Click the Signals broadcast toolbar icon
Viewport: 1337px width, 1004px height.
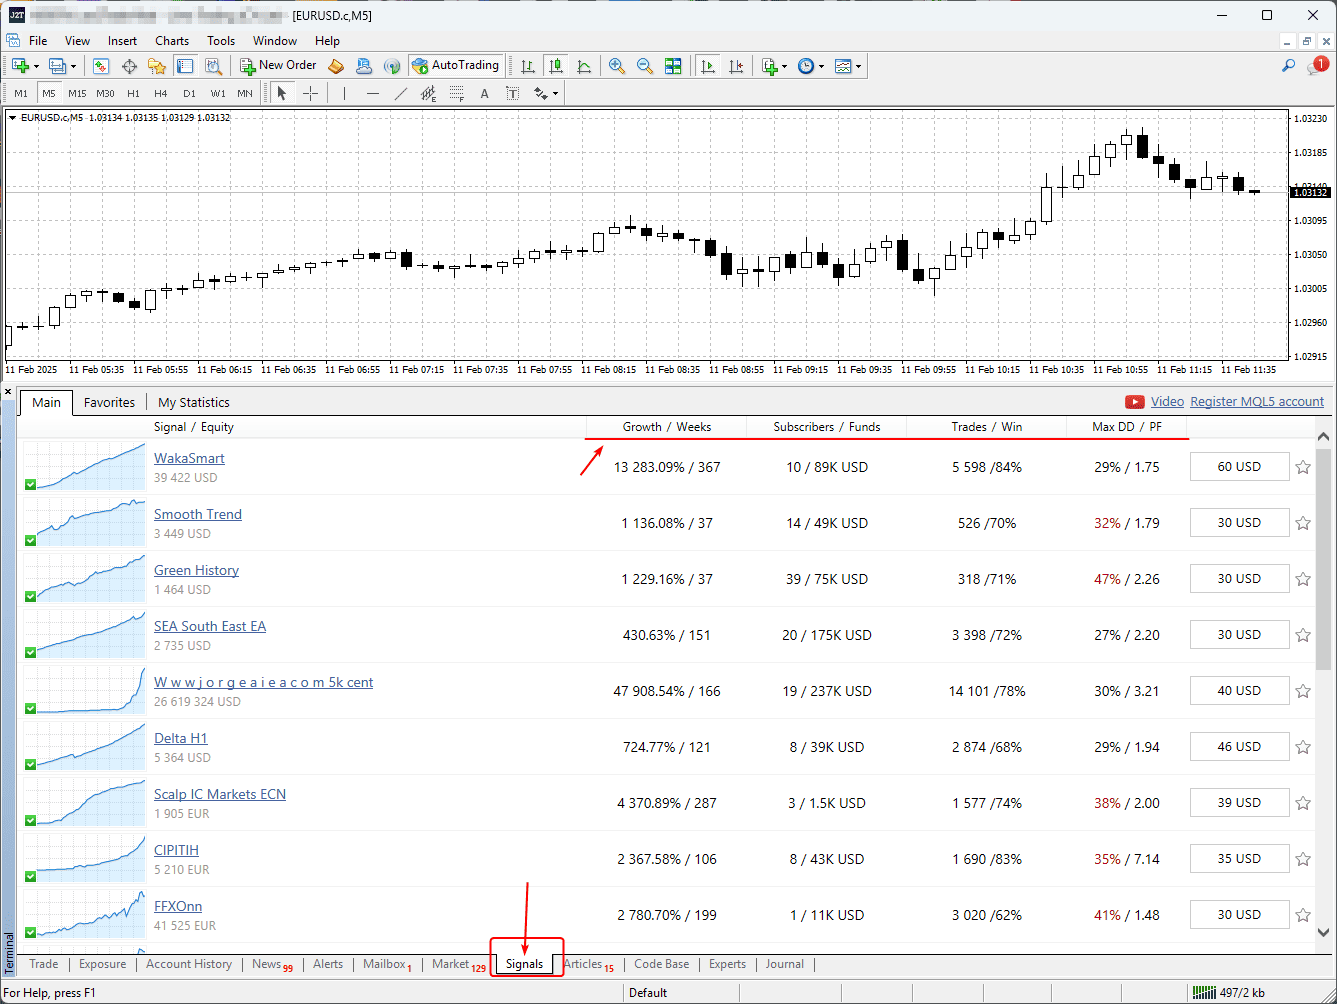tap(392, 66)
